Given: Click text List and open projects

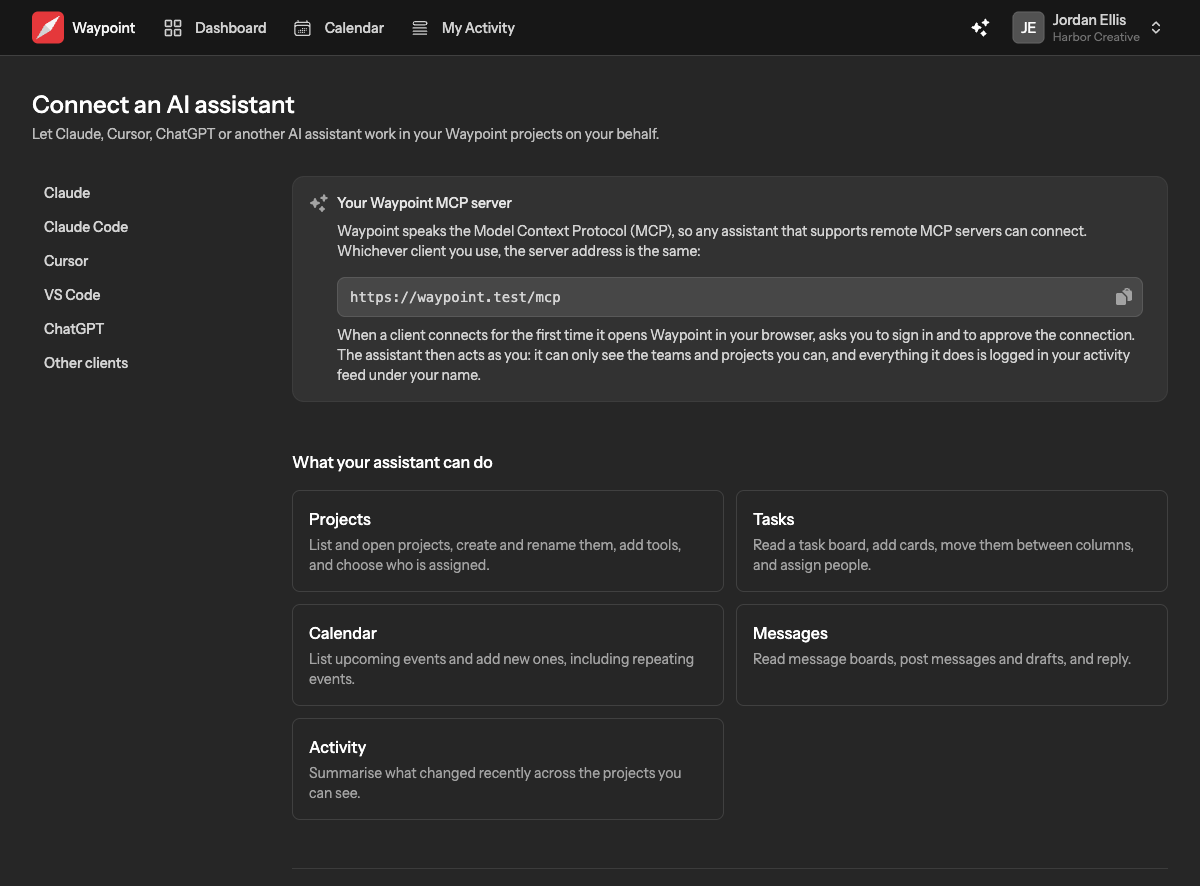Looking at the screenshot, I should 495,555.
